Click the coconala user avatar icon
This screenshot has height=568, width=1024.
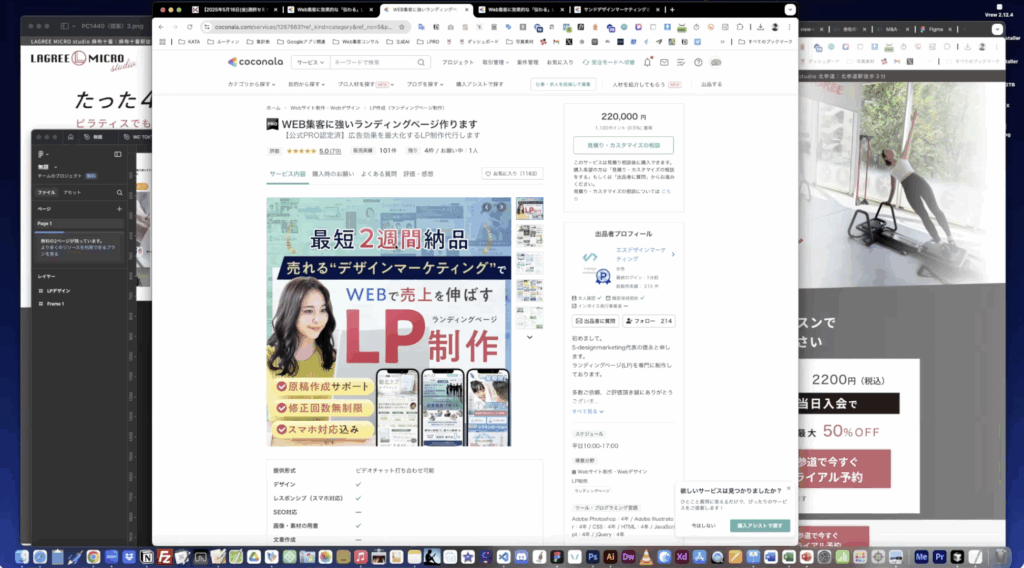(716, 63)
